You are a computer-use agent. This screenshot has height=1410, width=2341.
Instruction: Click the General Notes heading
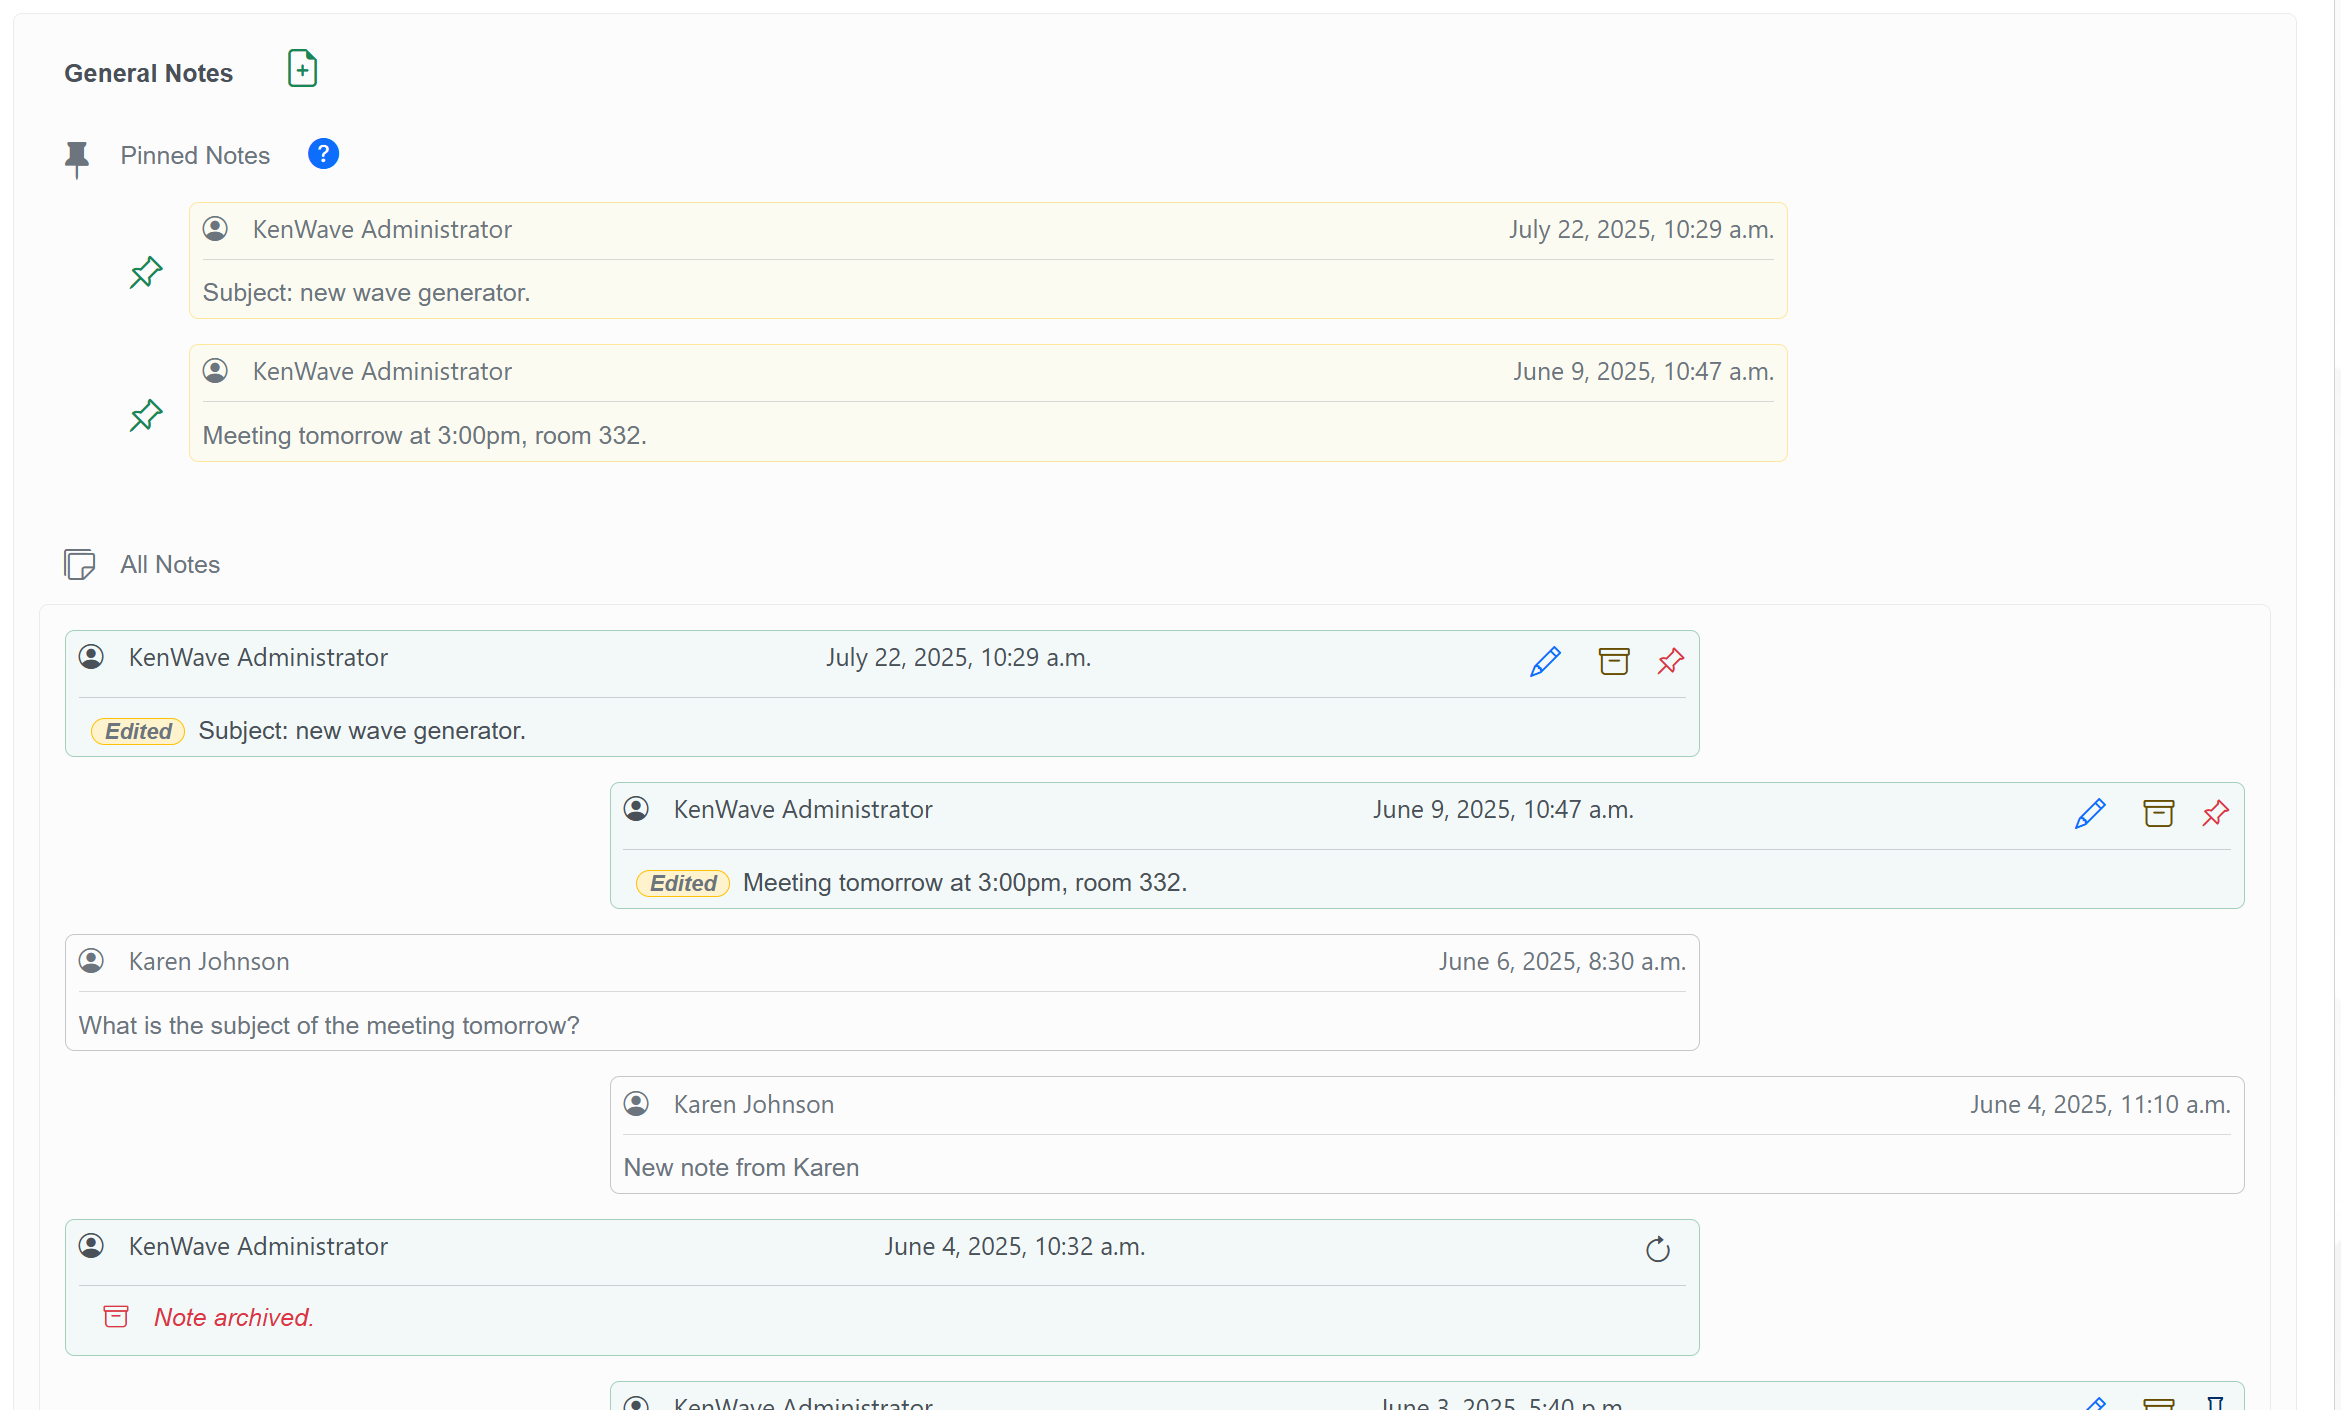click(148, 73)
